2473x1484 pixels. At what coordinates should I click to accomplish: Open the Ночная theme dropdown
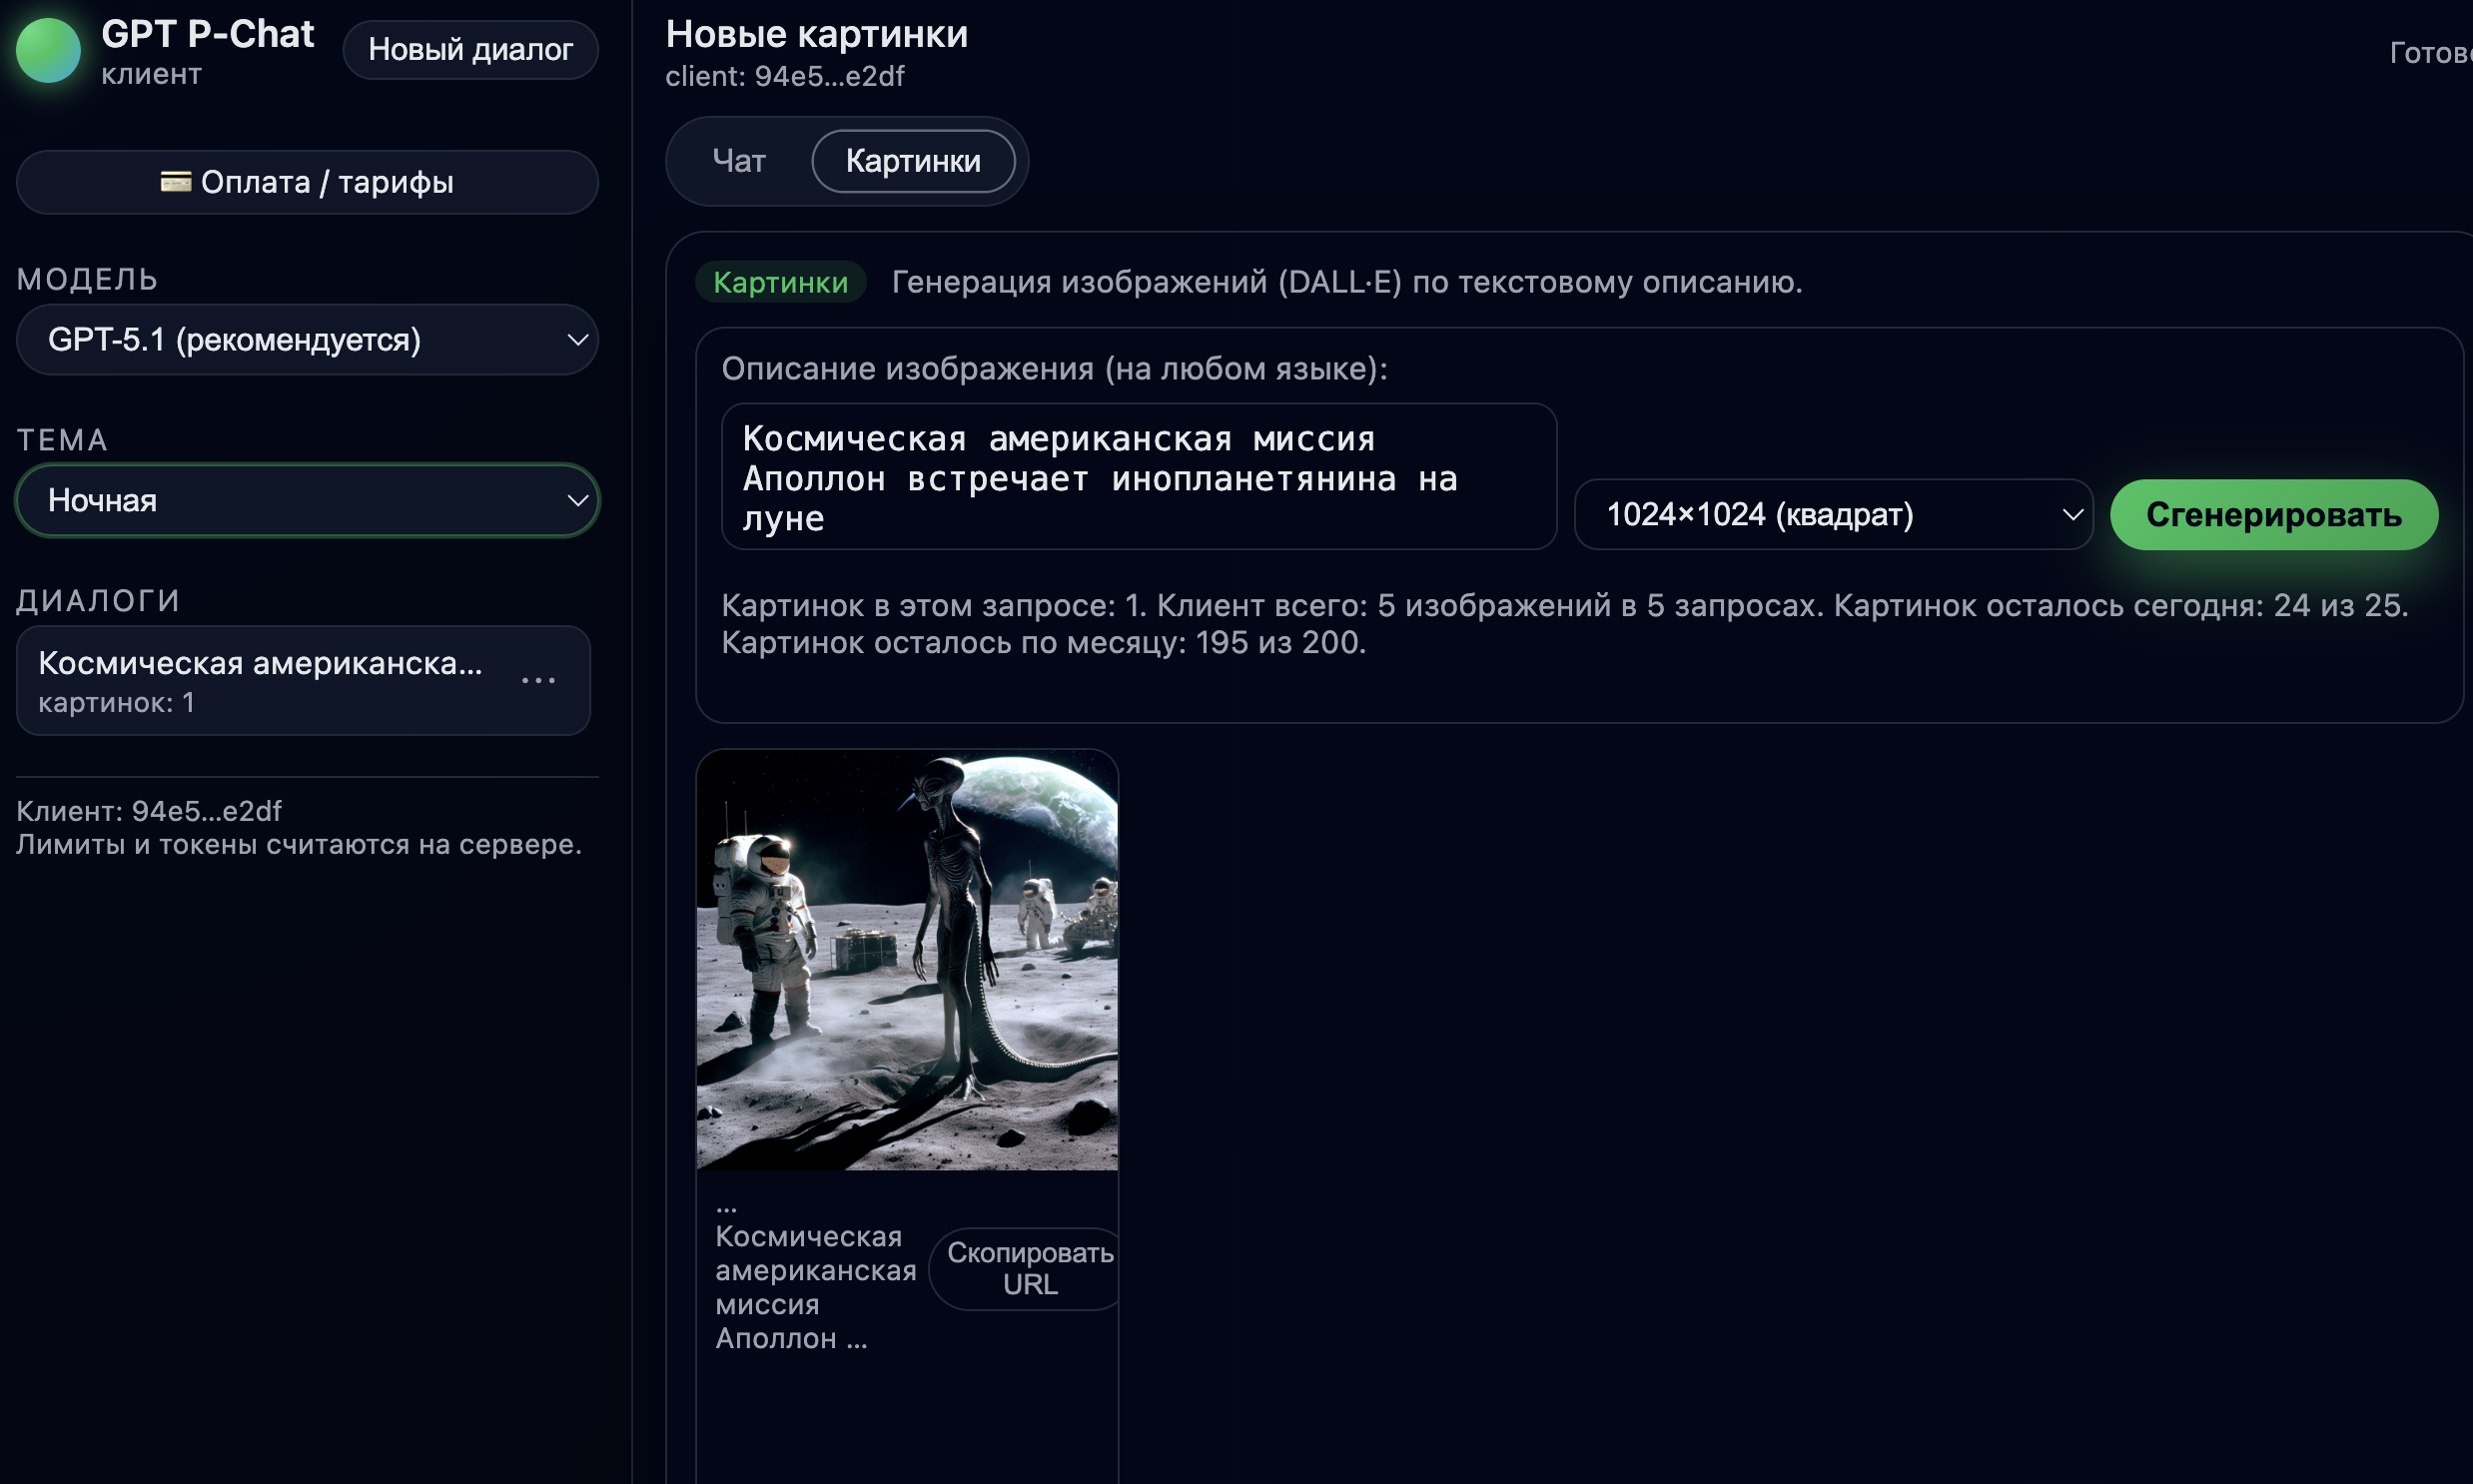(300, 500)
